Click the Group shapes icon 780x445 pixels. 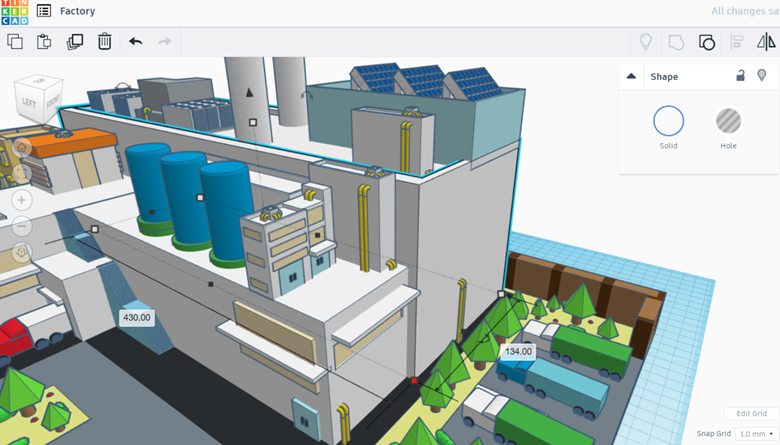(676, 42)
